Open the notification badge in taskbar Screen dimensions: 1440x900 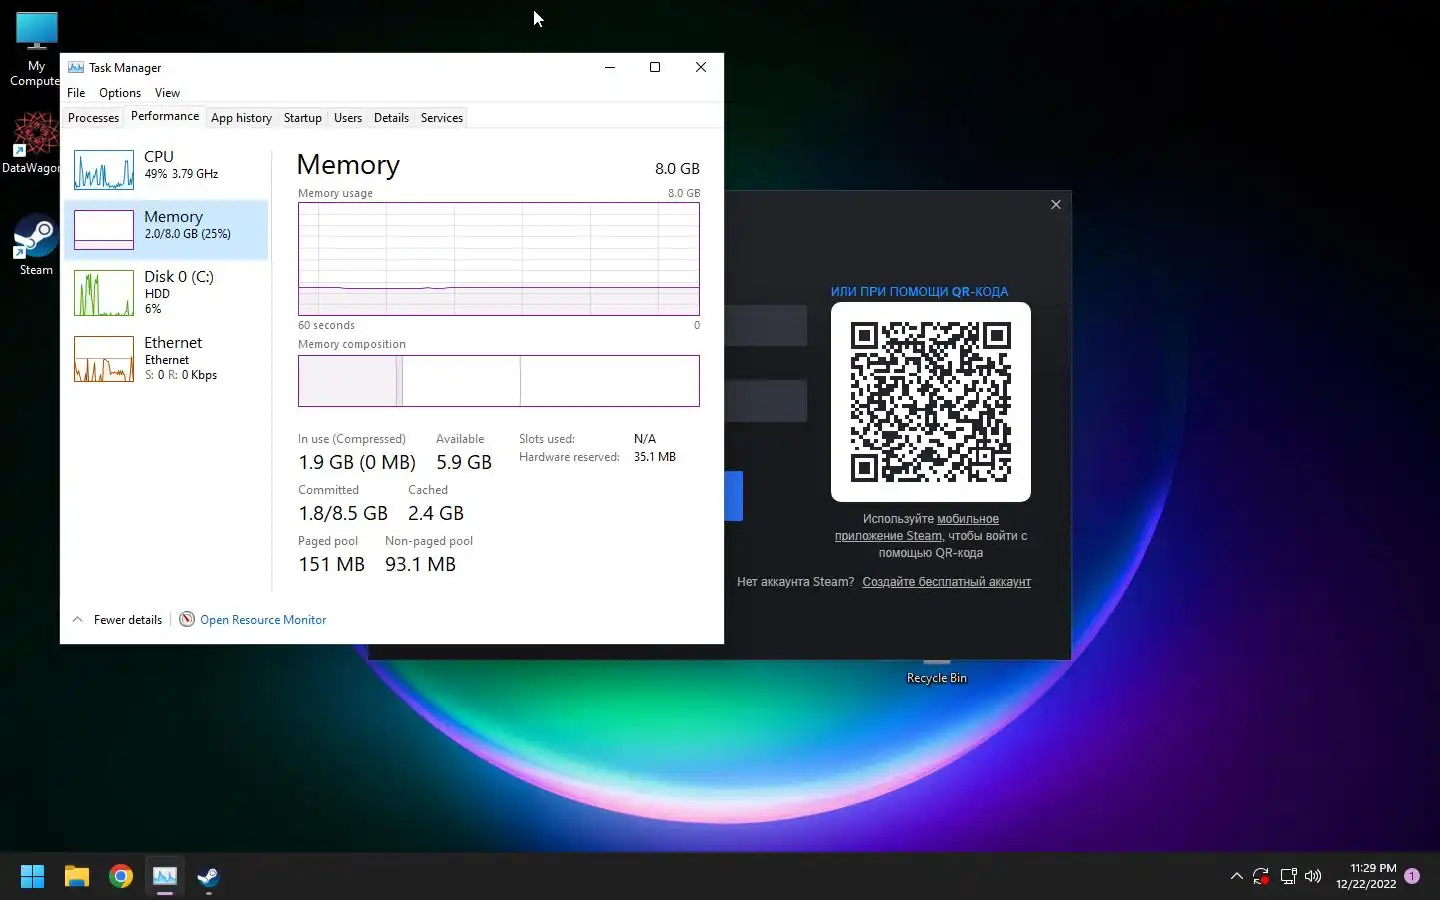(x=1412, y=876)
